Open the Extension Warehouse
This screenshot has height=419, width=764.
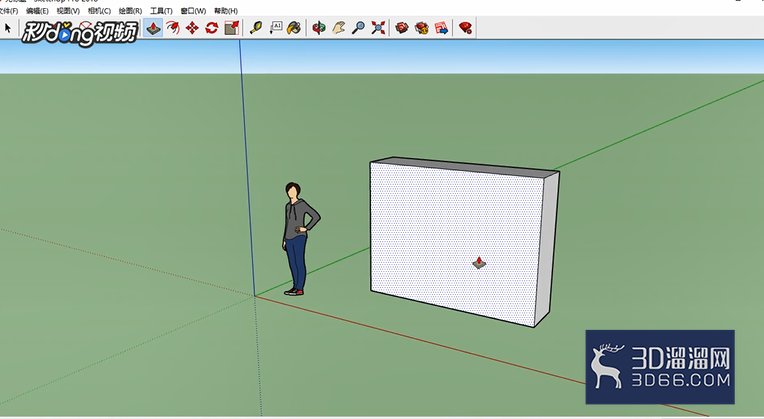pyautogui.click(x=421, y=28)
